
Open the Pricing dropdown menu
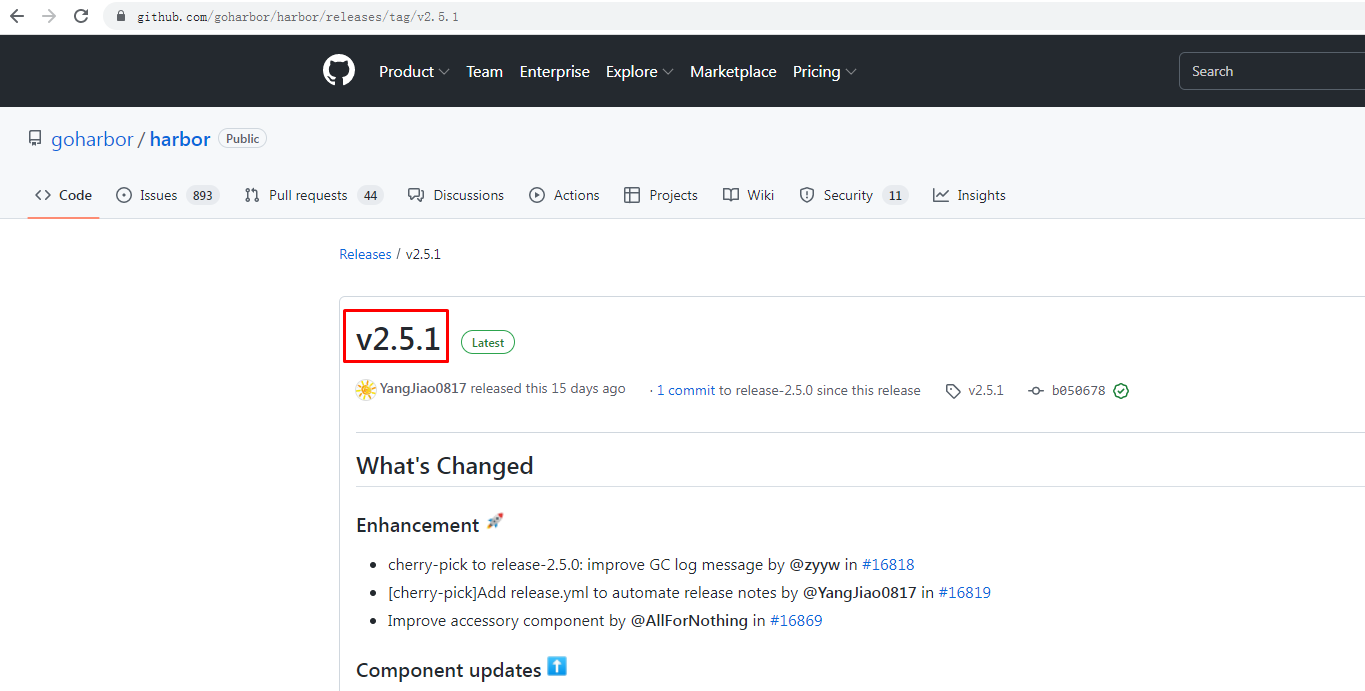[x=824, y=72]
